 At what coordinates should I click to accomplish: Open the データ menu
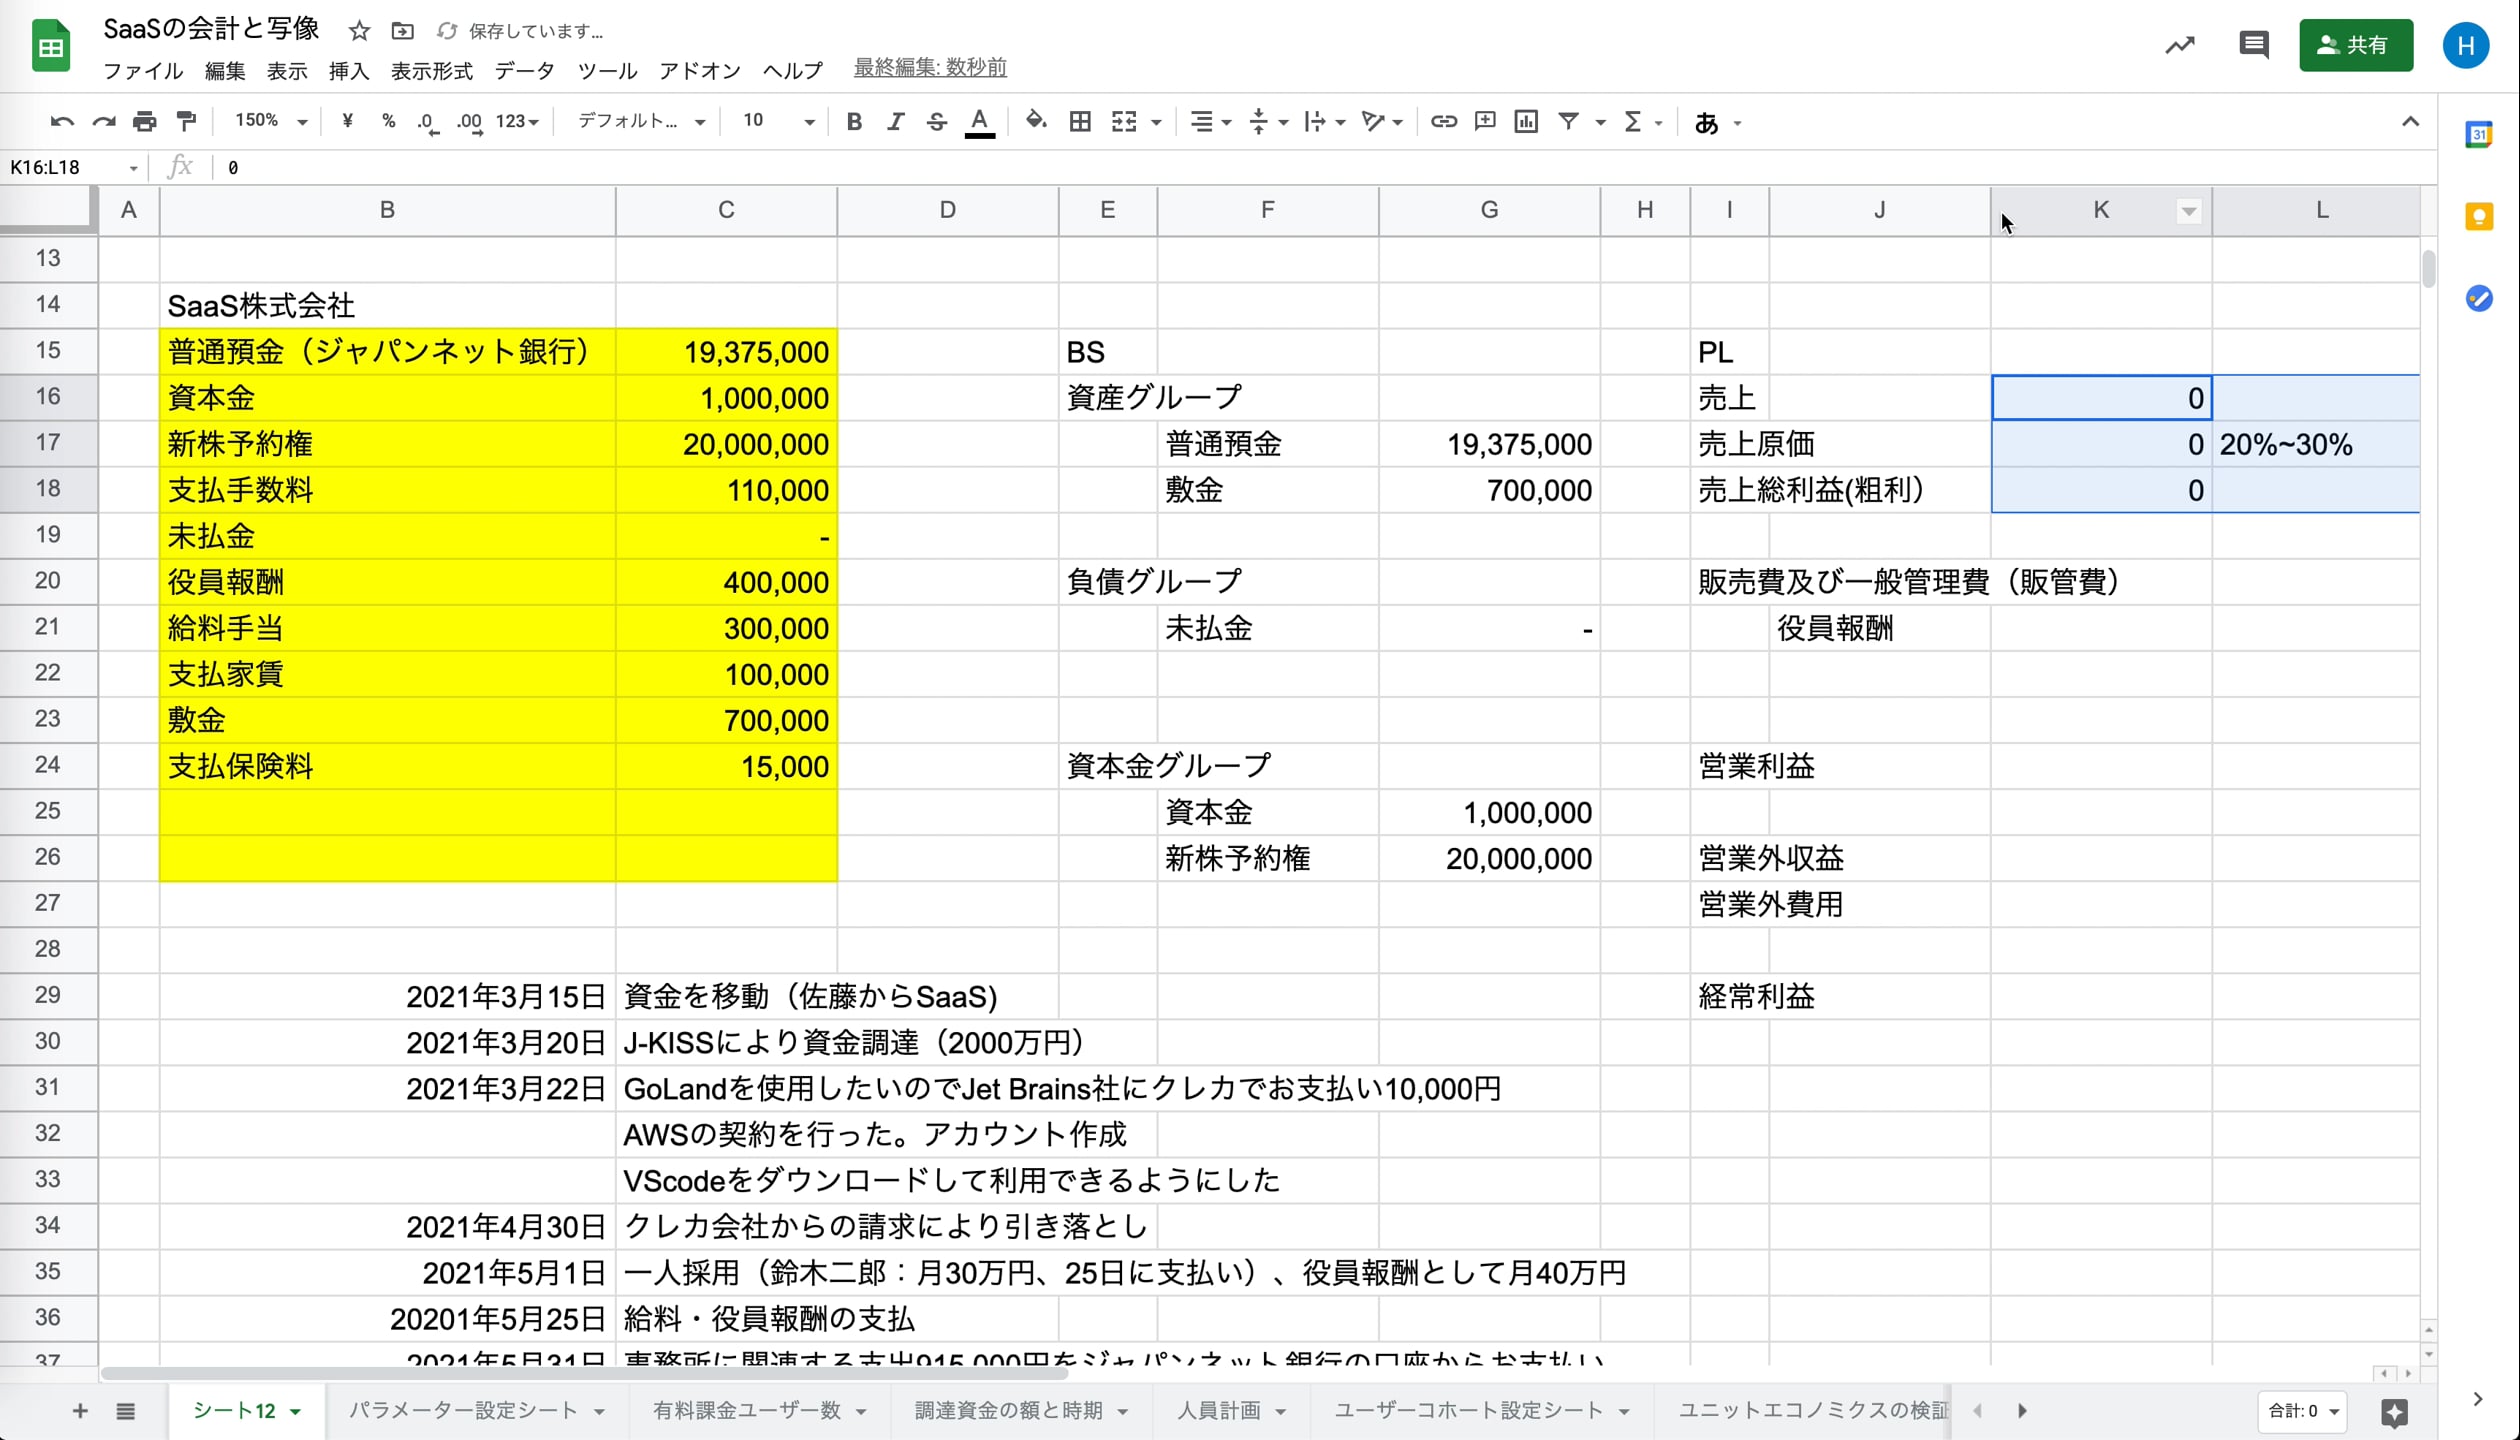pyautogui.click(x=524, y=70)
